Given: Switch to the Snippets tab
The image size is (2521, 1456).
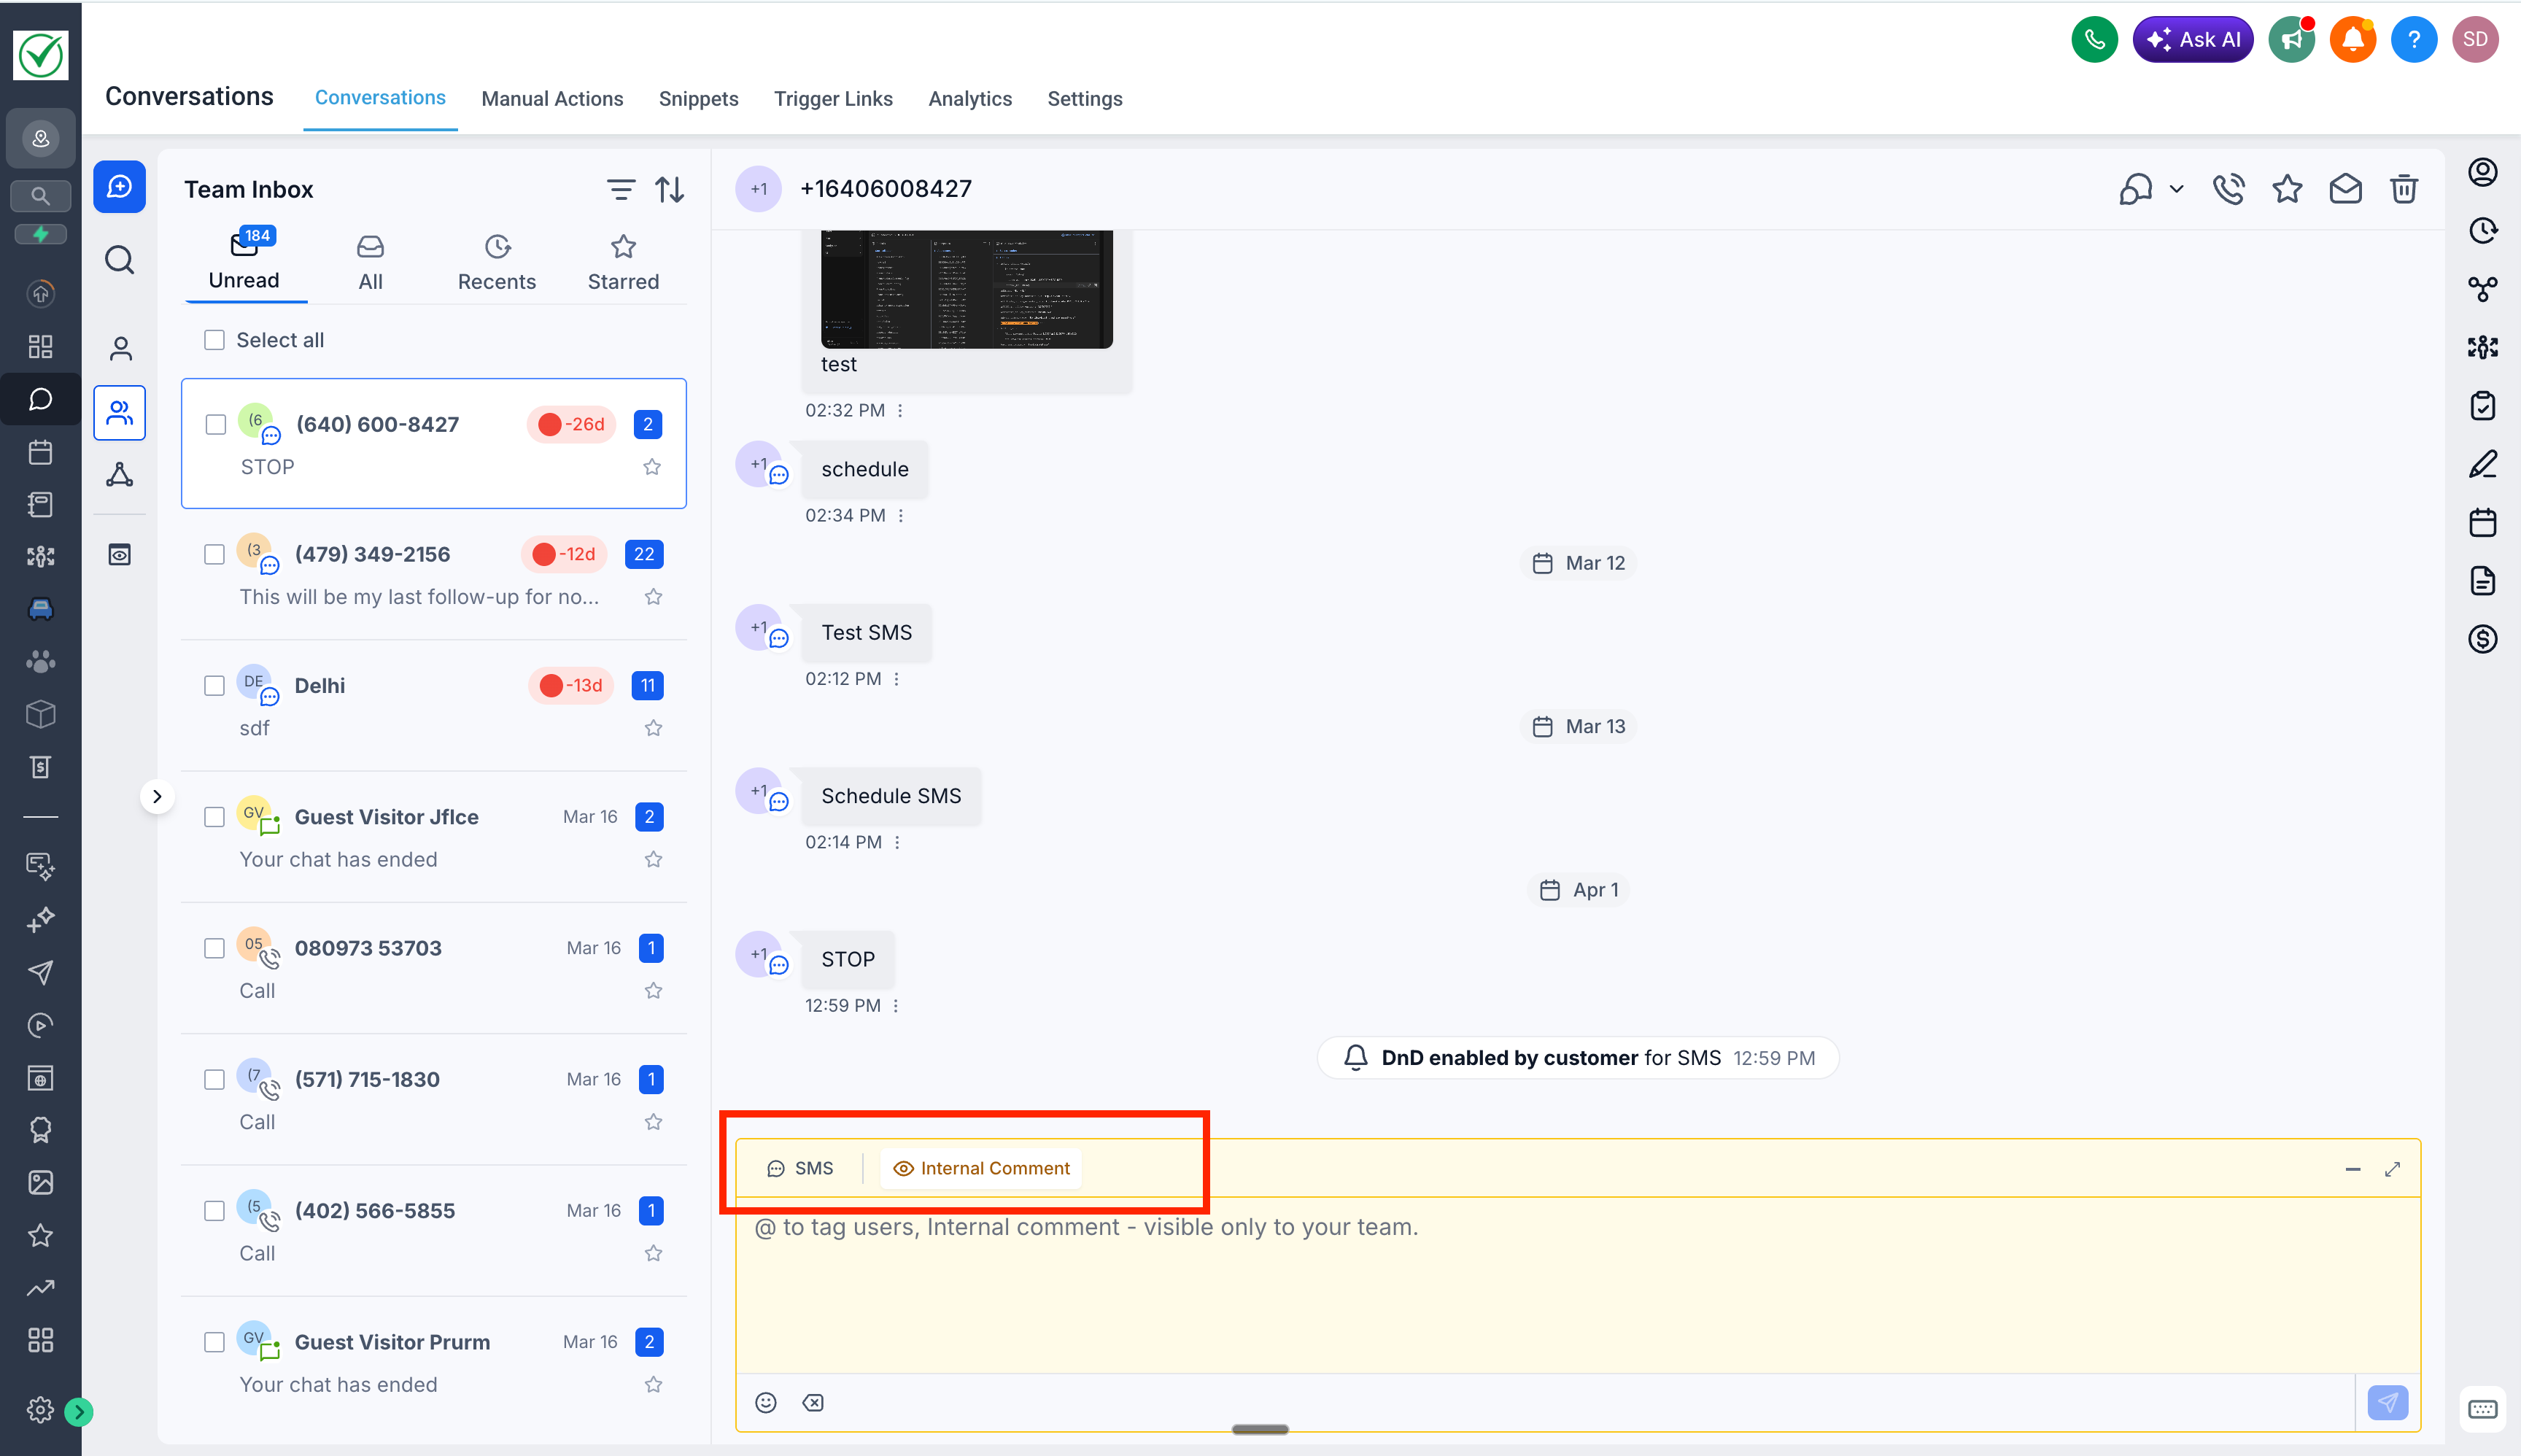Looking at the screenshot, I should (x=698, y=98).
